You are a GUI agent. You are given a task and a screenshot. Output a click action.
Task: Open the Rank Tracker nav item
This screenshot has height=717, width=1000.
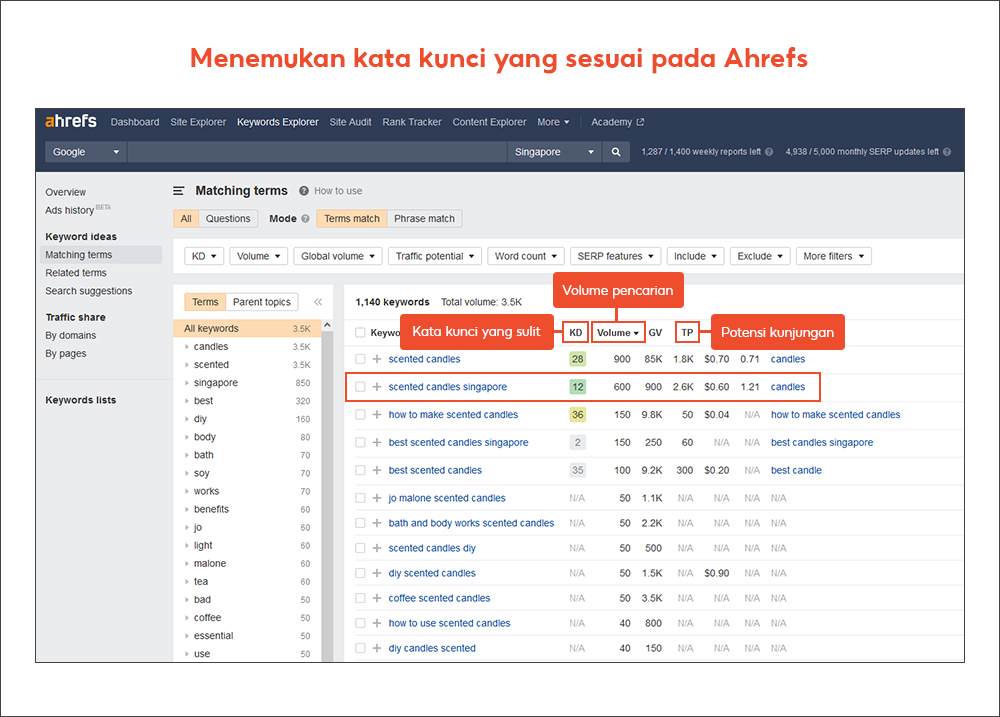(x=412, y=122)
